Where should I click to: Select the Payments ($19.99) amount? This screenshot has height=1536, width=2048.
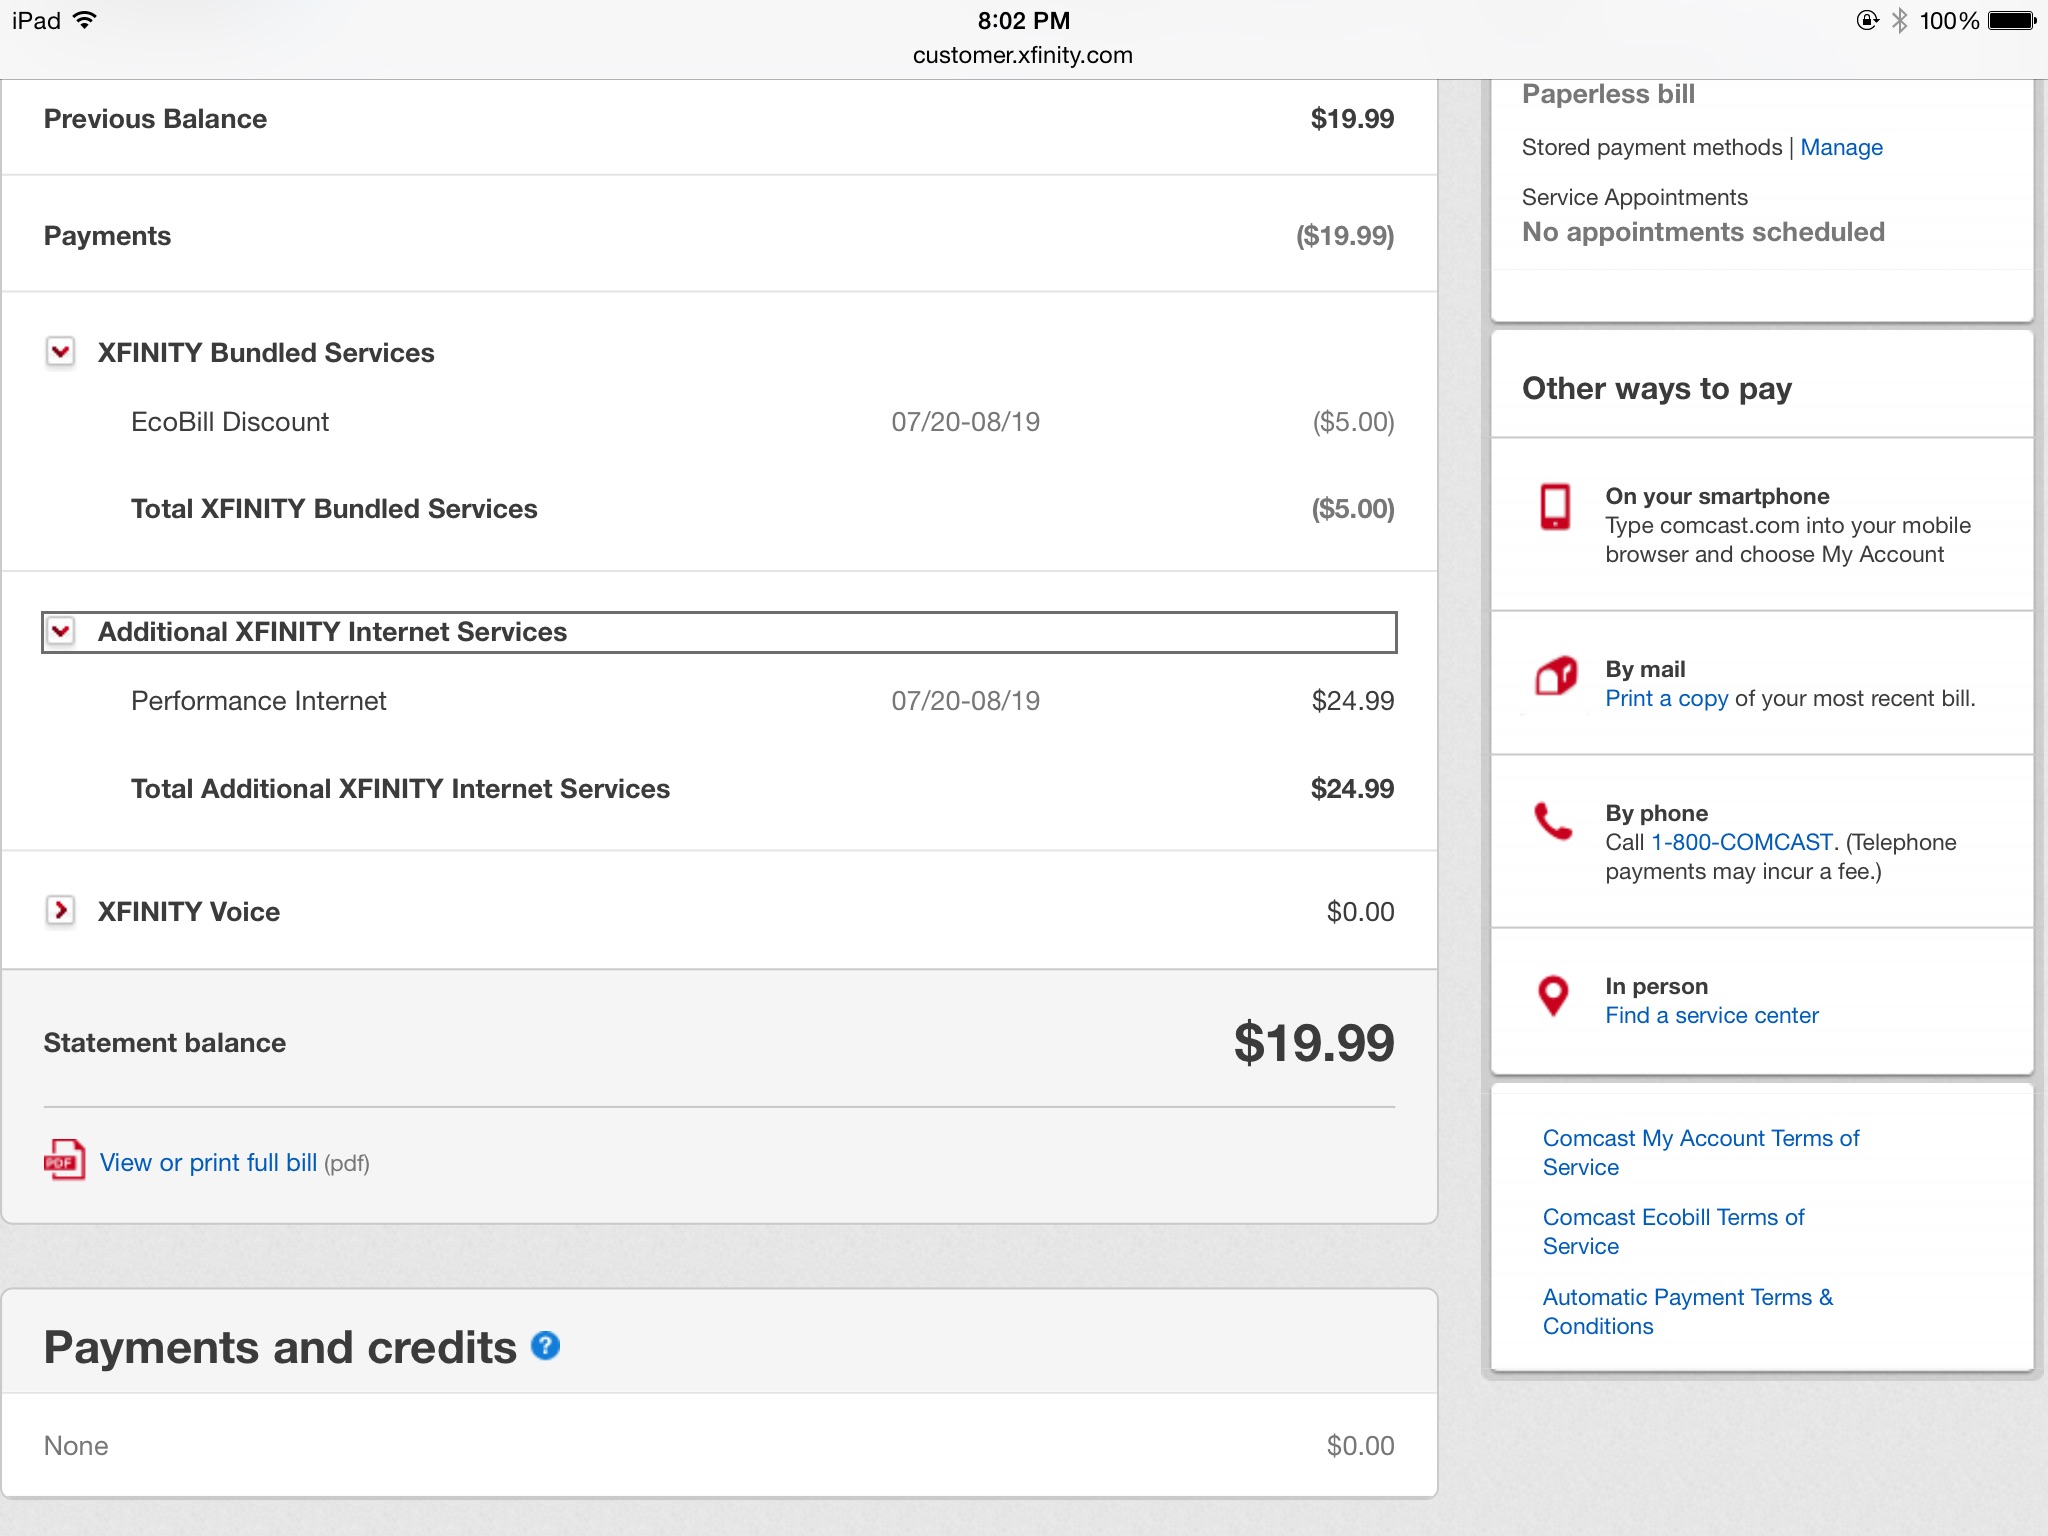pos(1345,236)
